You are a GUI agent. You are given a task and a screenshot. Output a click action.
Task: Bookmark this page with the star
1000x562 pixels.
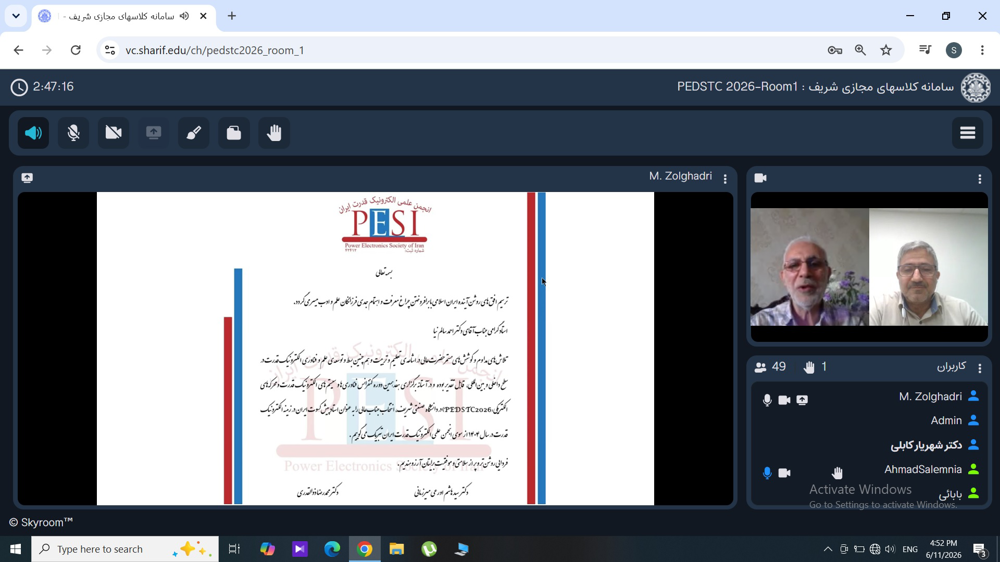click(x=886, y=50)
